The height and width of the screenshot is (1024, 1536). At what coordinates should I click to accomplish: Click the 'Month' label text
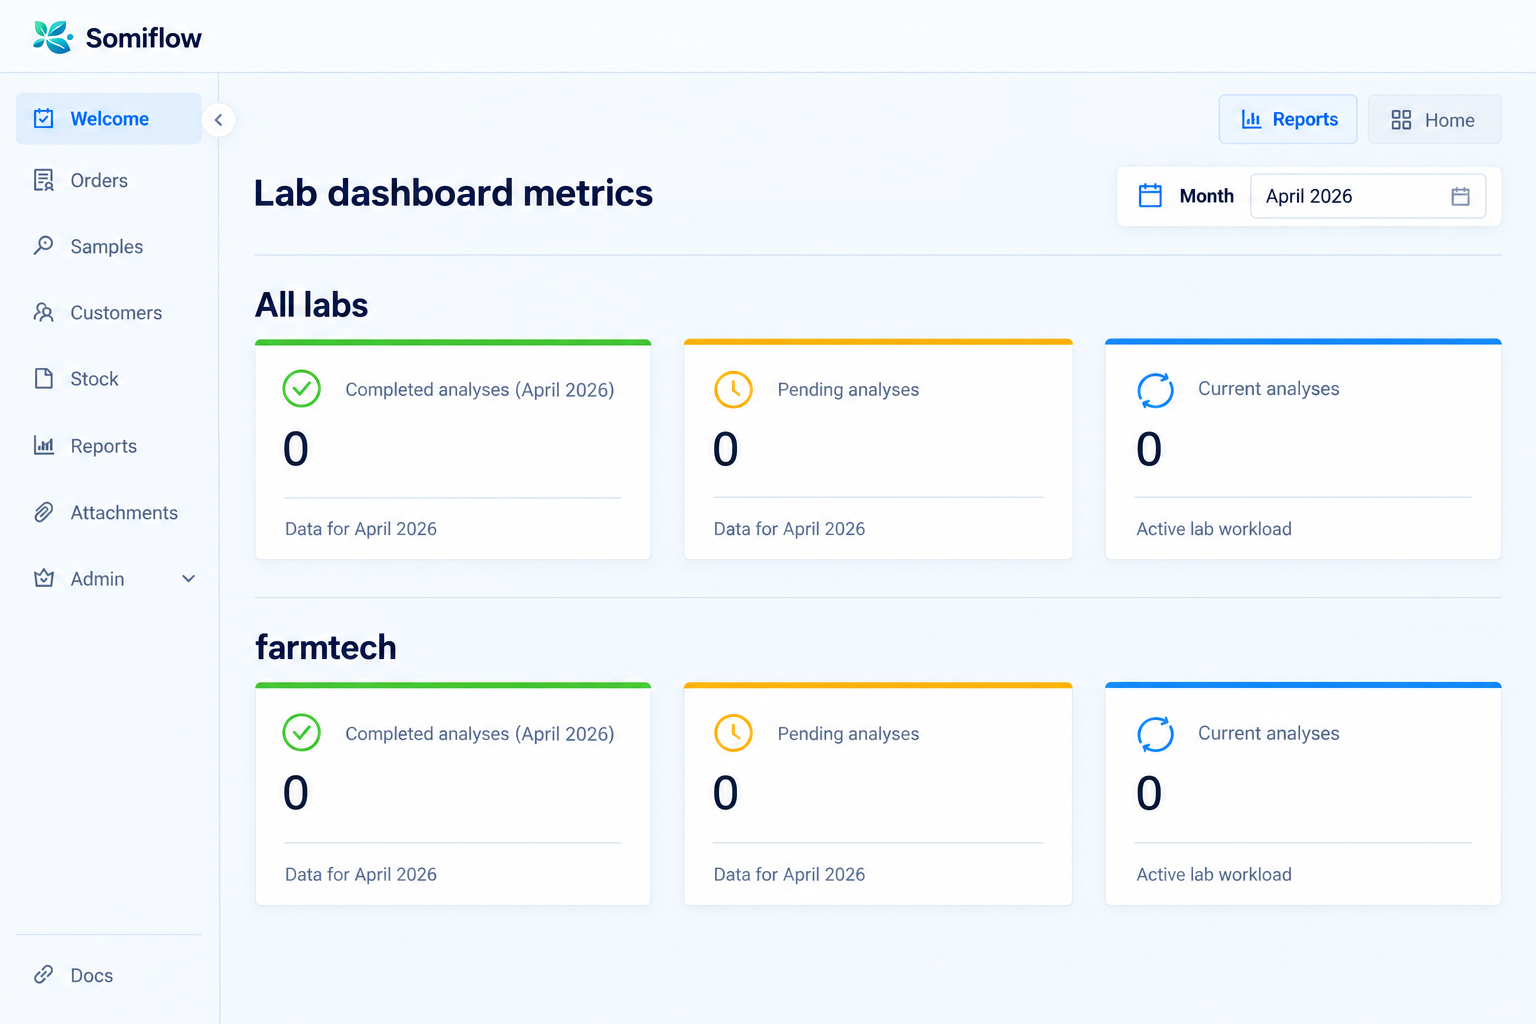click(x=1207, y=196)
